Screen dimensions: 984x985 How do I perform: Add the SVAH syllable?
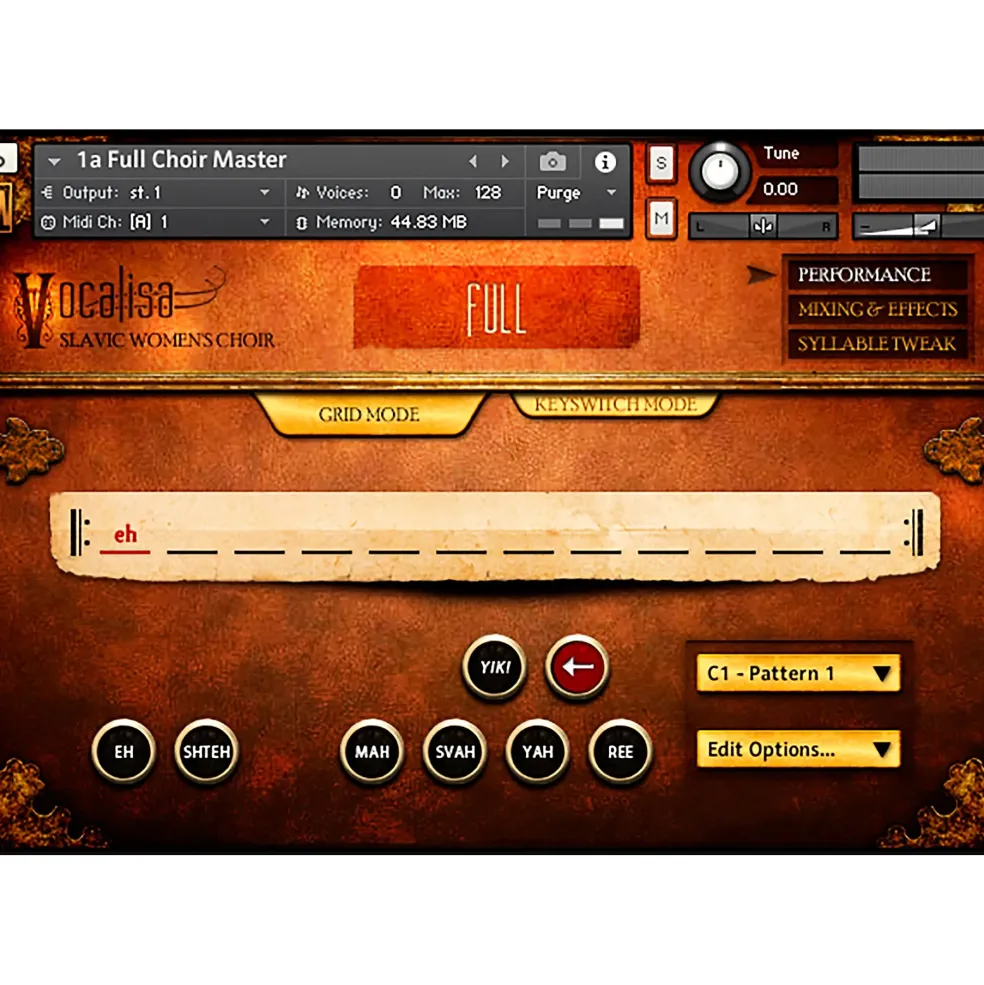tap(454, 751)
